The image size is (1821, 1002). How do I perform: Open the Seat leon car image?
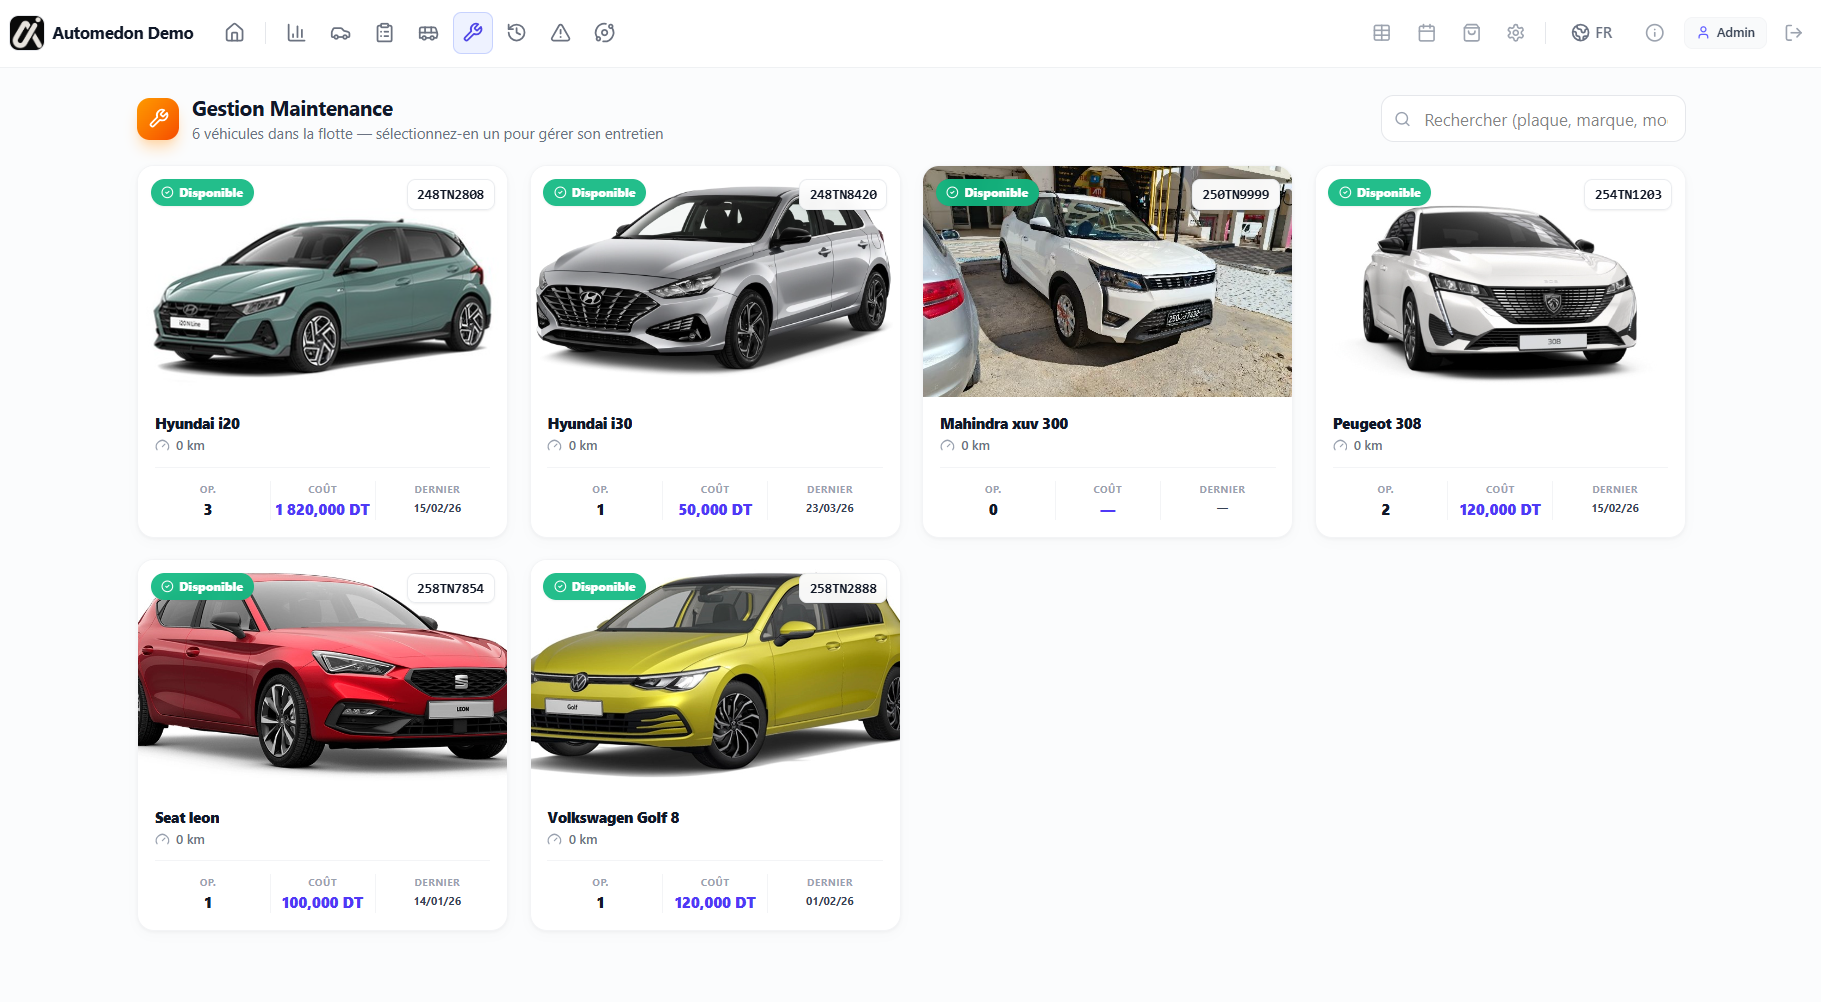pyautogui.click(x=322, y=675)
